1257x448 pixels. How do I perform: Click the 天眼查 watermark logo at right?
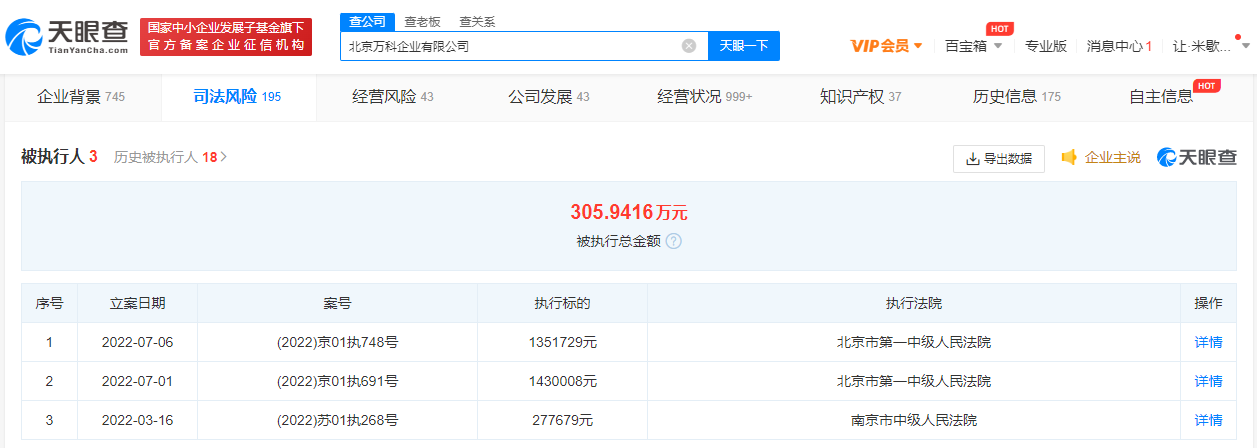click(x=1197, y=157)
